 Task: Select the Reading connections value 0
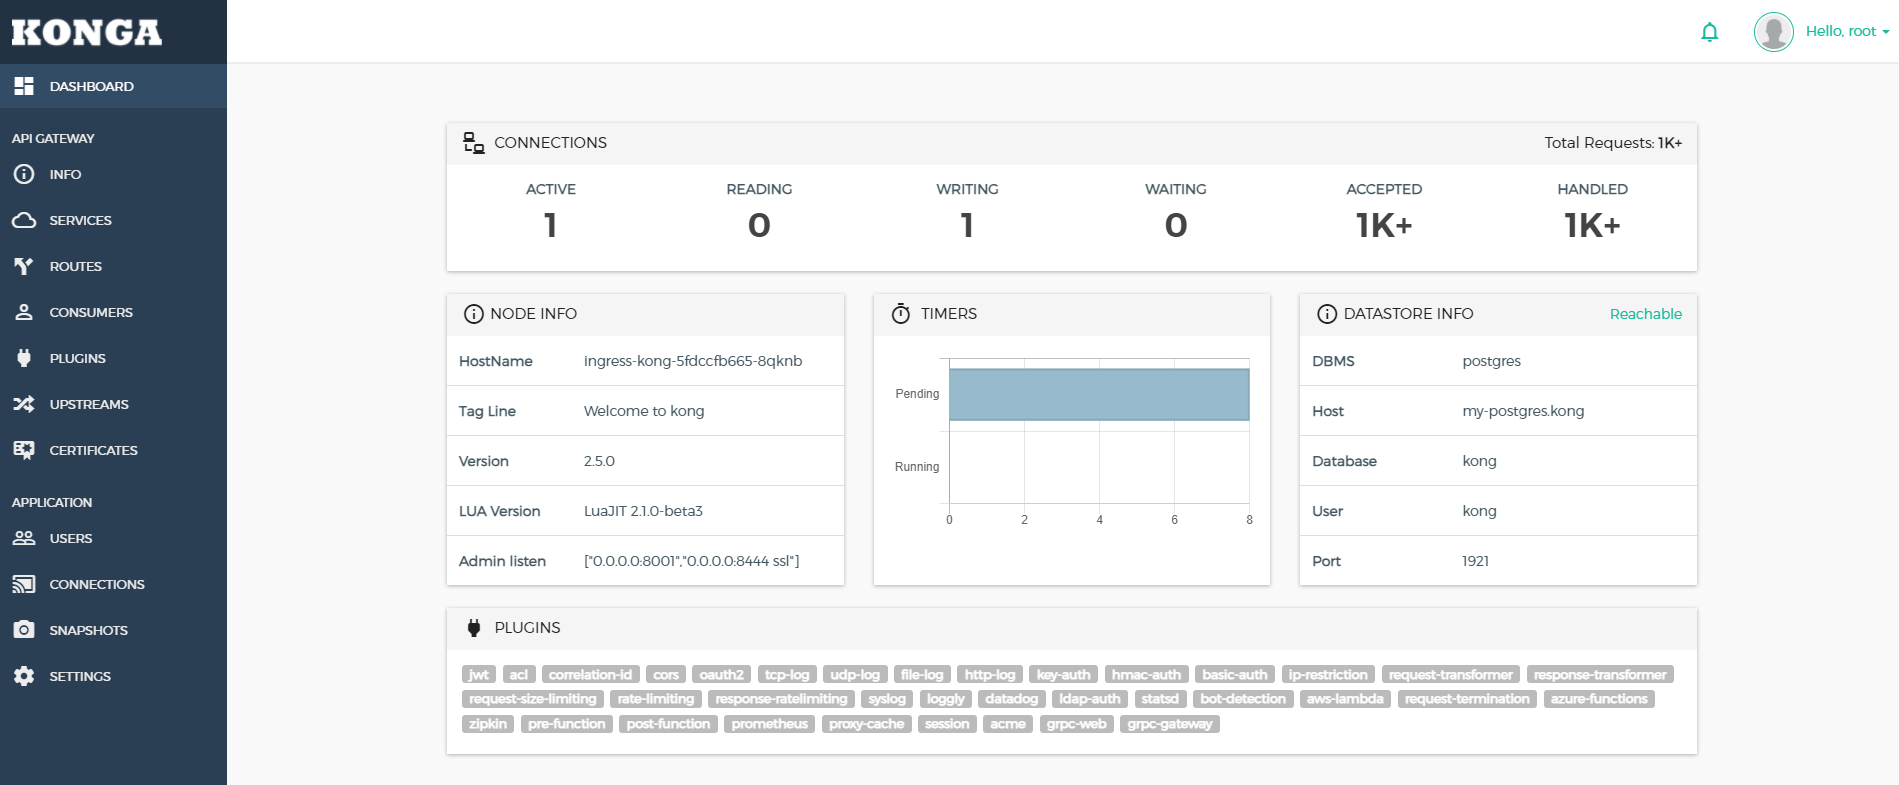(x=759, y=226)
